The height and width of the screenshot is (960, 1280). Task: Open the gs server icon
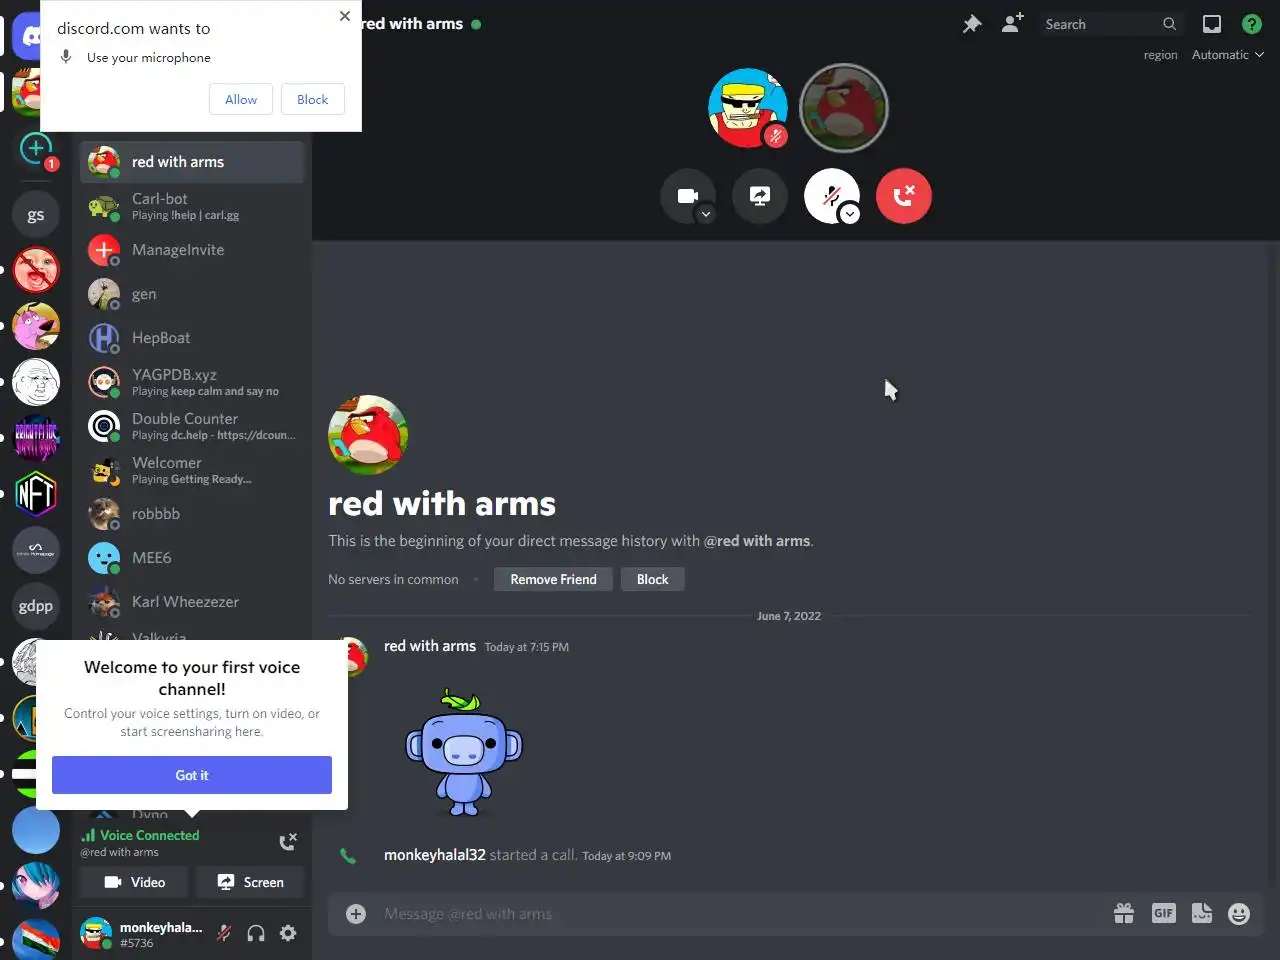pyautogui.click(x=36, y=214)
